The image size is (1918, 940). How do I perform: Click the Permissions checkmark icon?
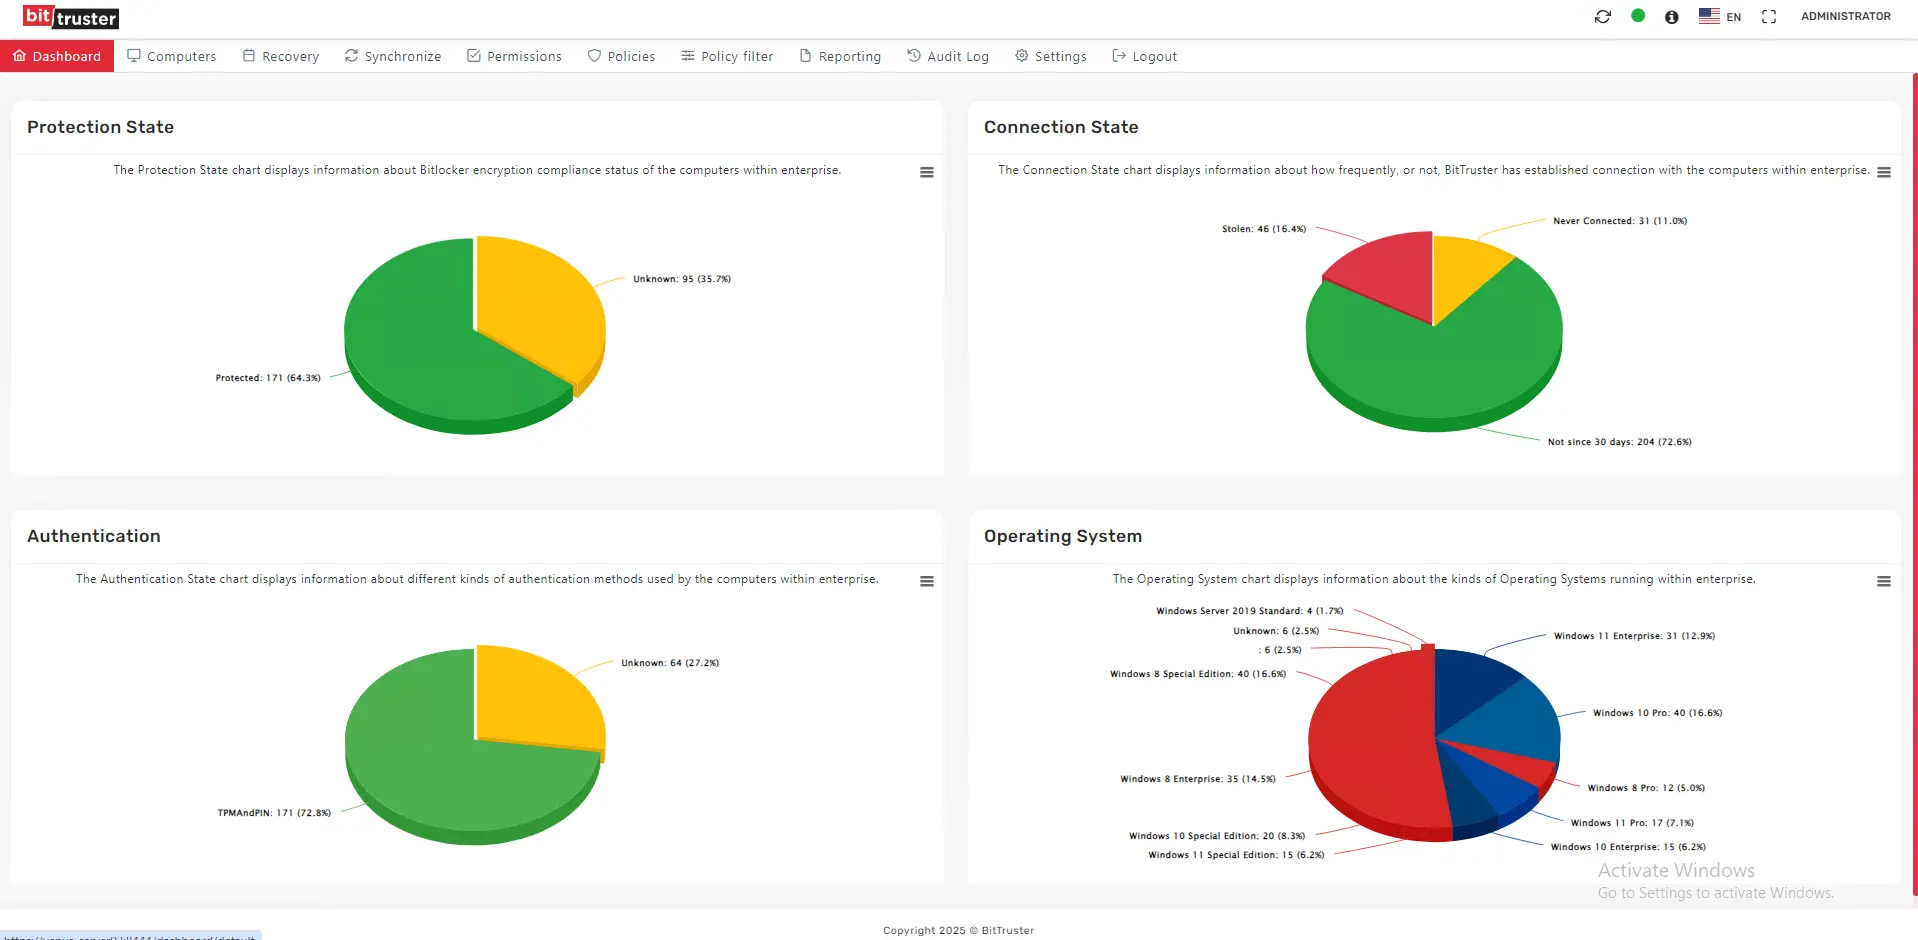471,56
